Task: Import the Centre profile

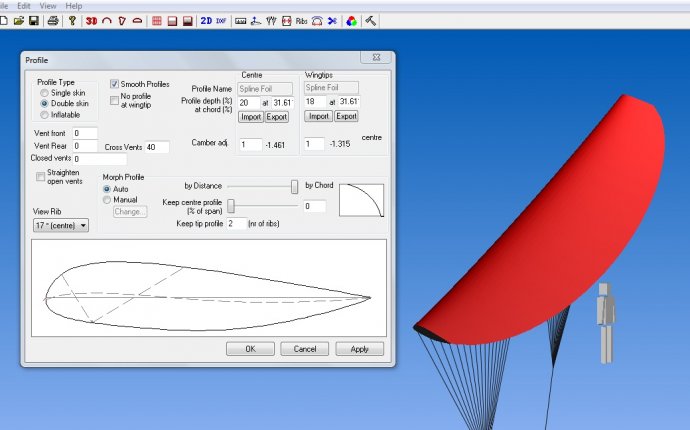Action: pyautogui.click(x=251, y=117)
